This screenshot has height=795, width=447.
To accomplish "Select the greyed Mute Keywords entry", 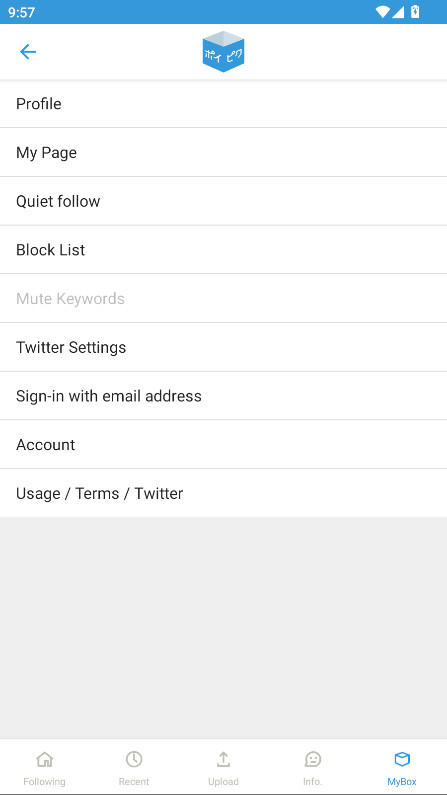I will point(224,299).
